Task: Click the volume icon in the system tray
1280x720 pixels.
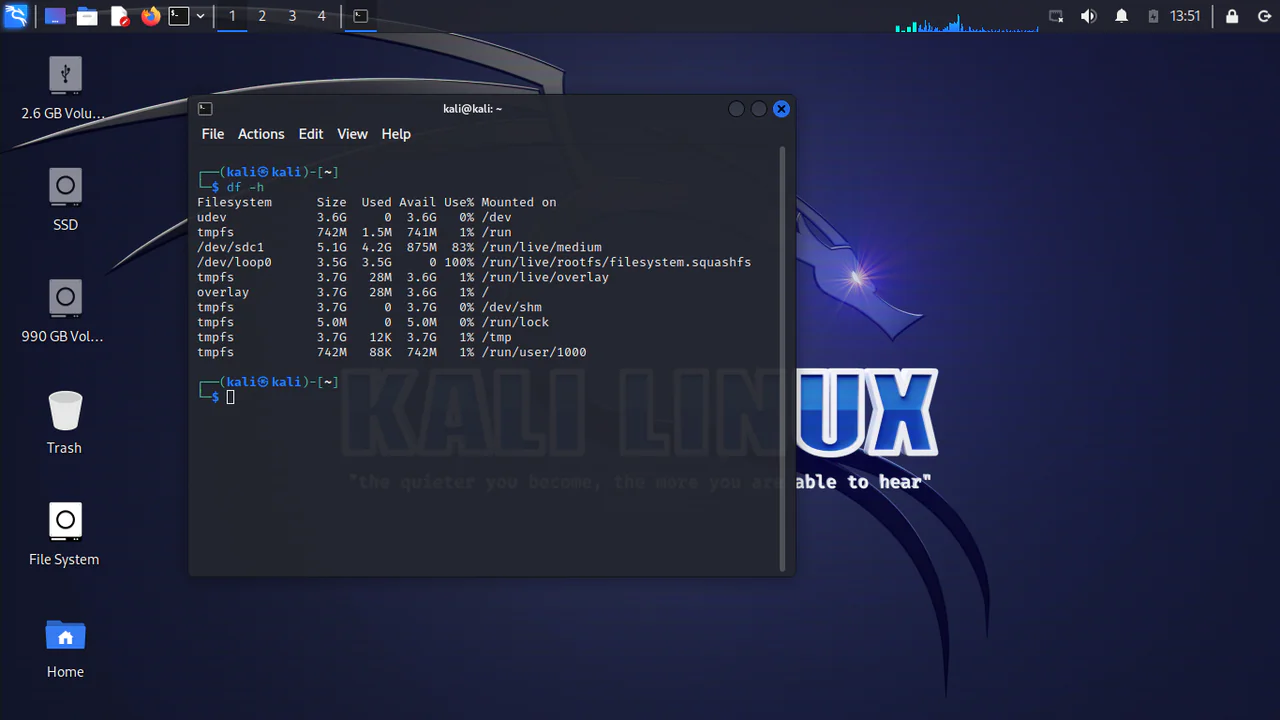Action: (1089, 16)
